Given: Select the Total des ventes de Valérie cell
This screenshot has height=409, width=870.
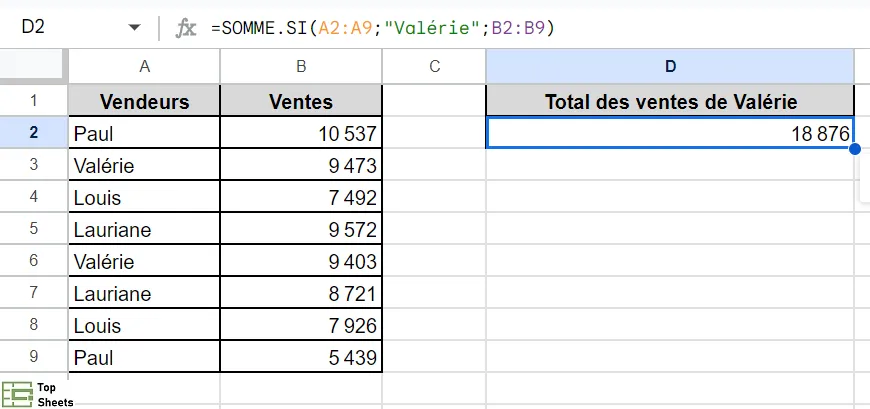Looking at the screenshot, I should click(670, 101).
